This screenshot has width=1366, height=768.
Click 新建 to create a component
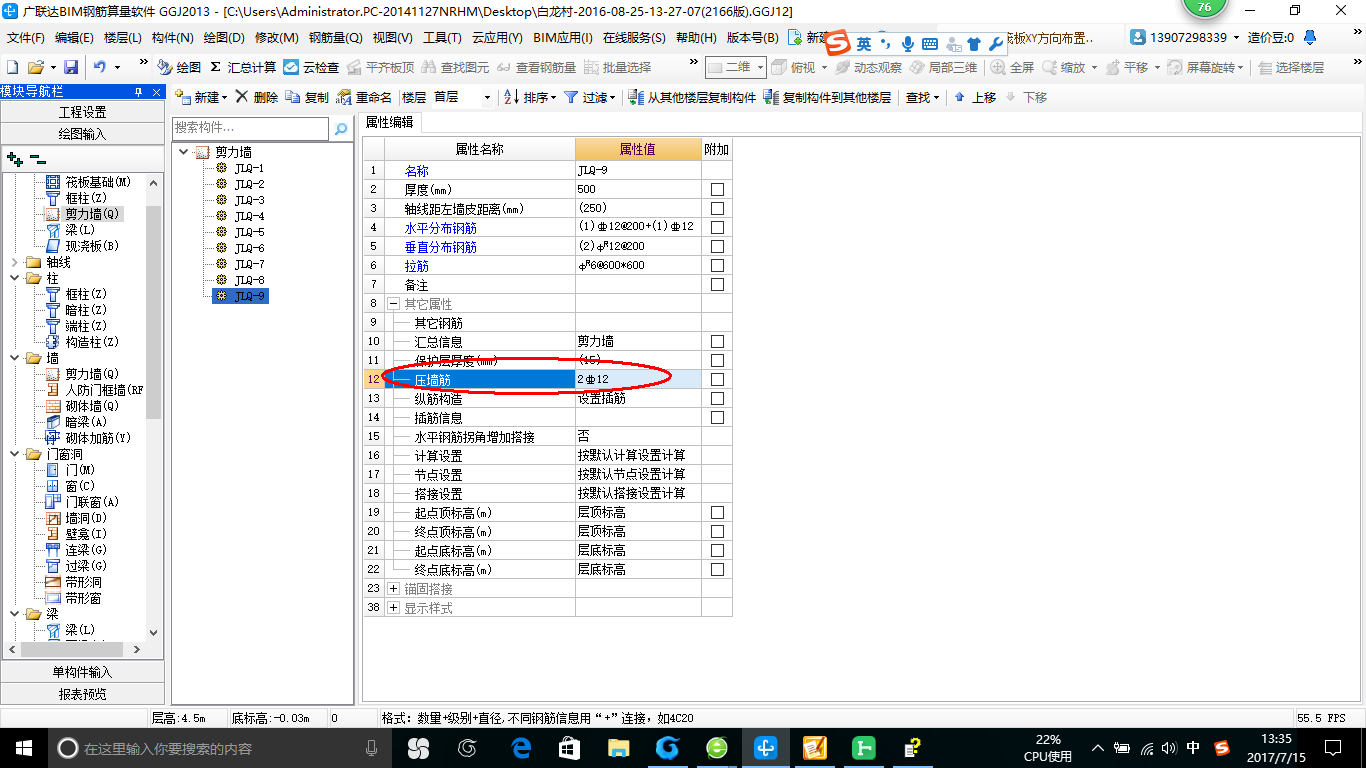tap(201, 97)
